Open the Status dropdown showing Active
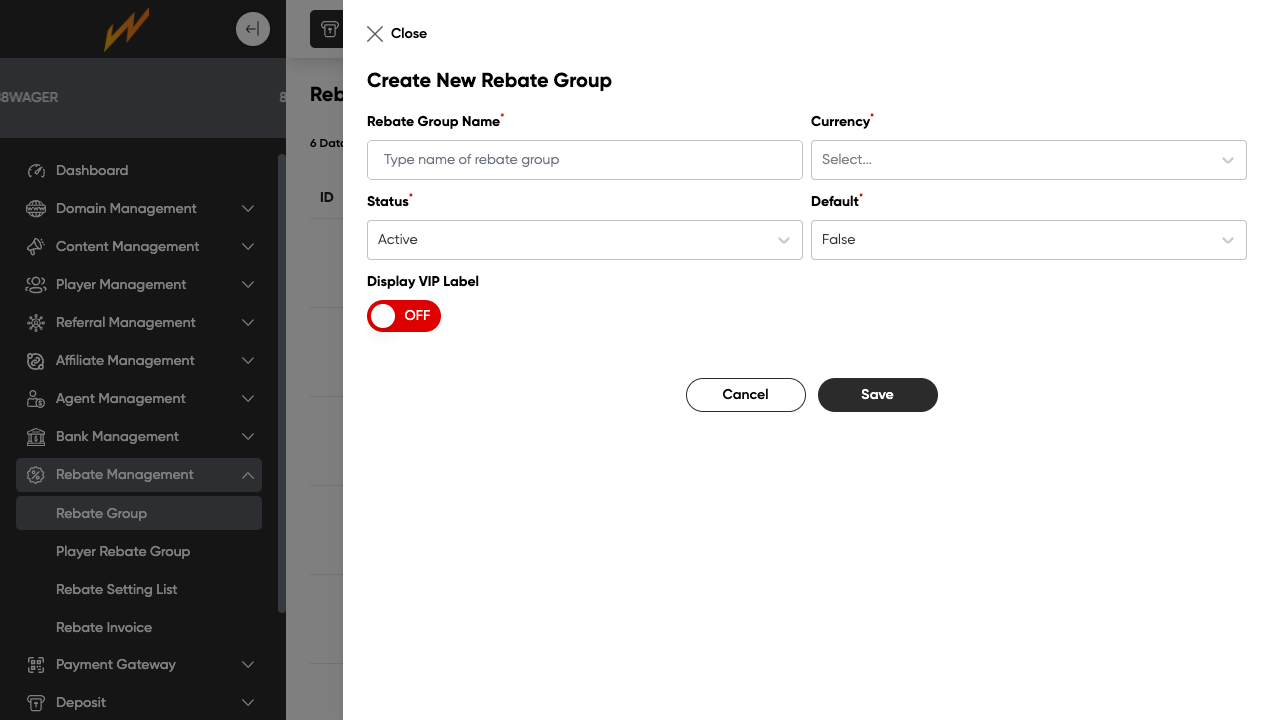Viewport: 1280px width, 720px height. click(585, 240)
